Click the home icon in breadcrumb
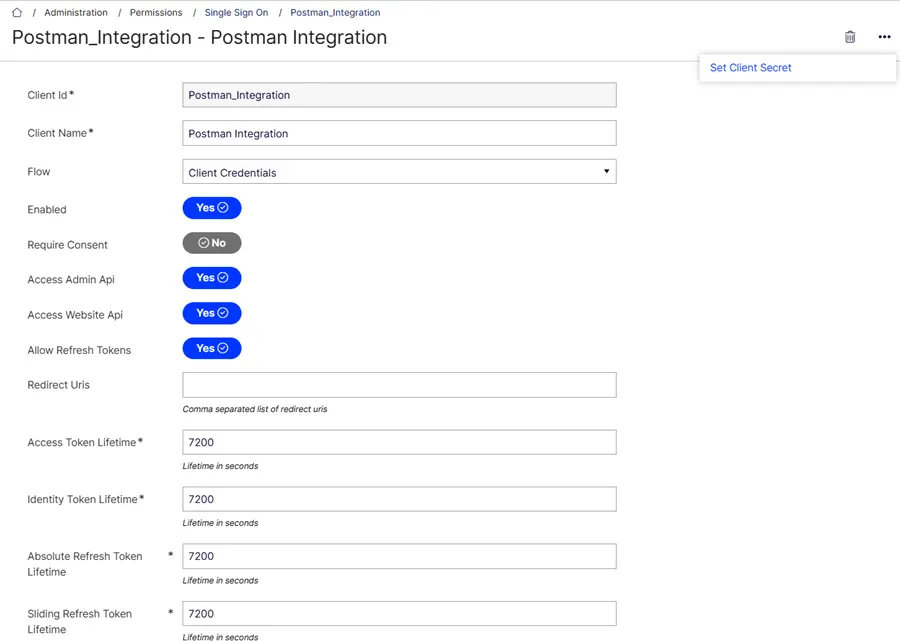 point(17,13)
